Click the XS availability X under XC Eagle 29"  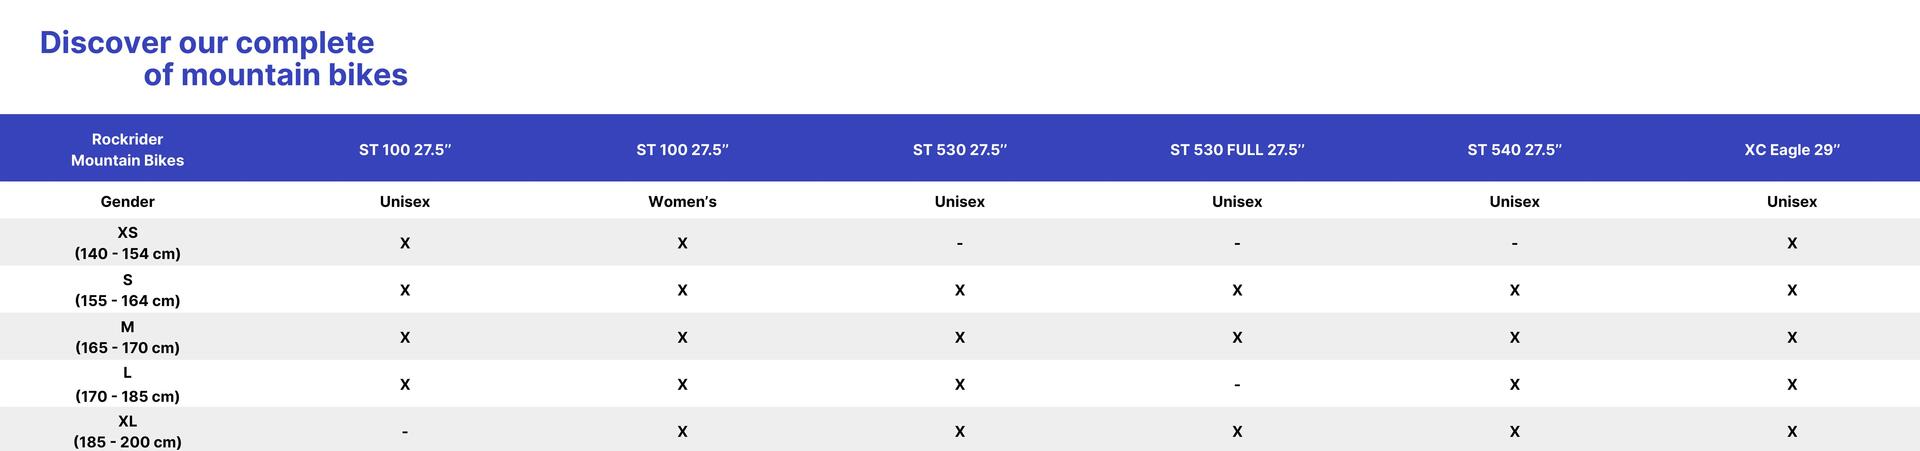click(1792, 243)
